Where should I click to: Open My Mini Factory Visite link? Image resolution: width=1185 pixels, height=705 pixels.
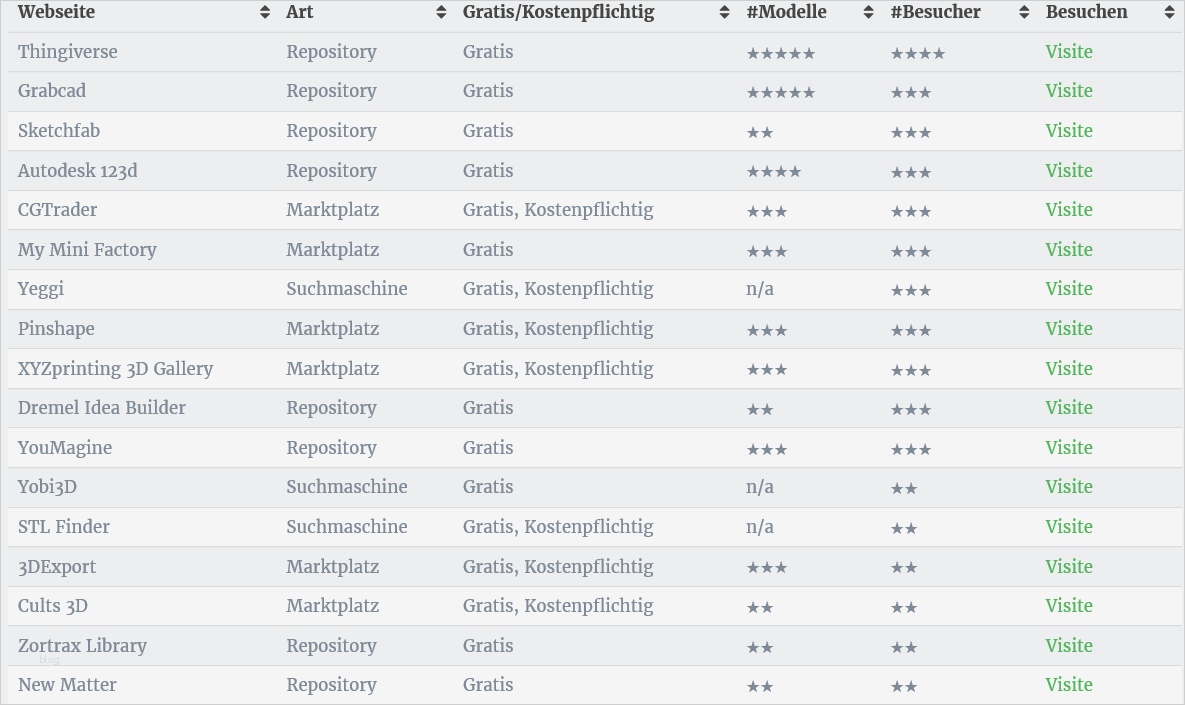point(1069,250)
